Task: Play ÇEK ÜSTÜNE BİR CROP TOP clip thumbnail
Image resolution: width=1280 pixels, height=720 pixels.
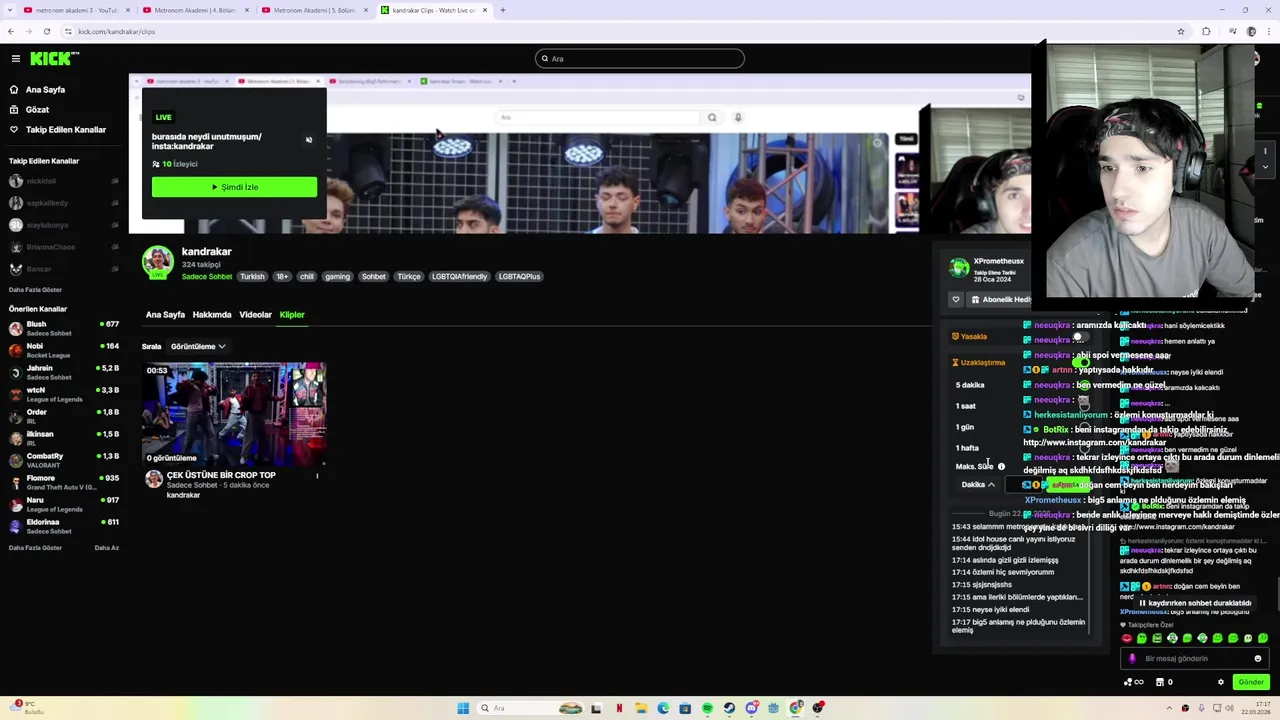Action: 234,415
